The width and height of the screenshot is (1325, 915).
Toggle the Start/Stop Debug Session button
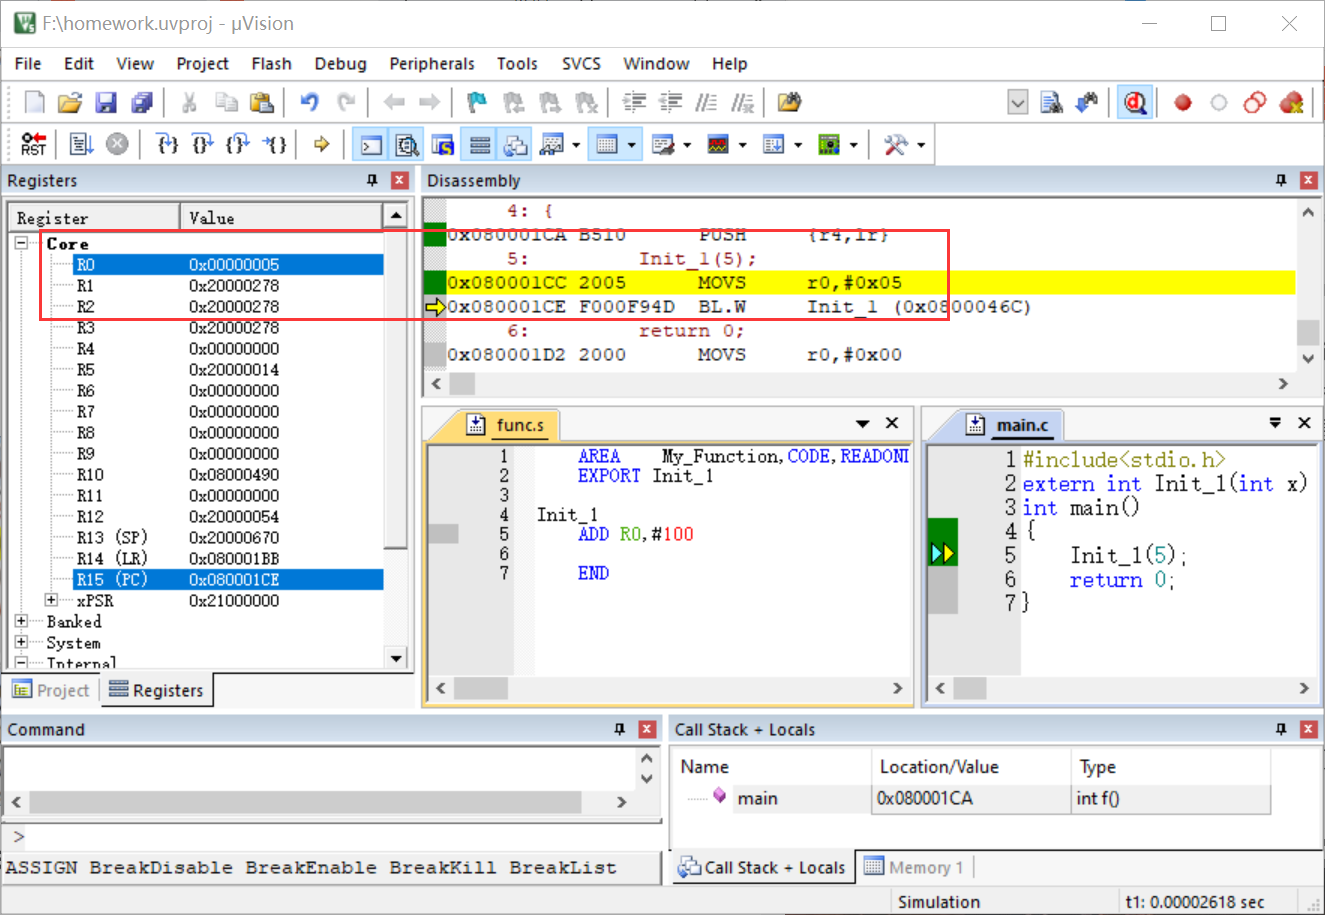tap(1135, 102)
